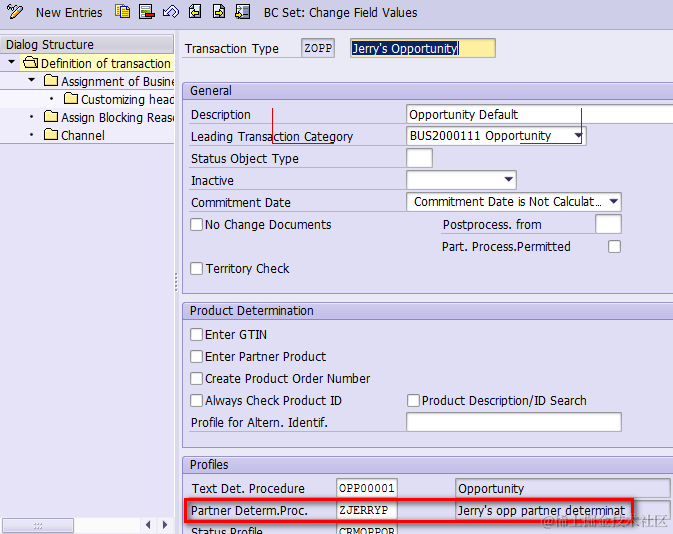Click the Dialog Structure header
The width and height of the screenshot is (673, 534).
(87, 44)
